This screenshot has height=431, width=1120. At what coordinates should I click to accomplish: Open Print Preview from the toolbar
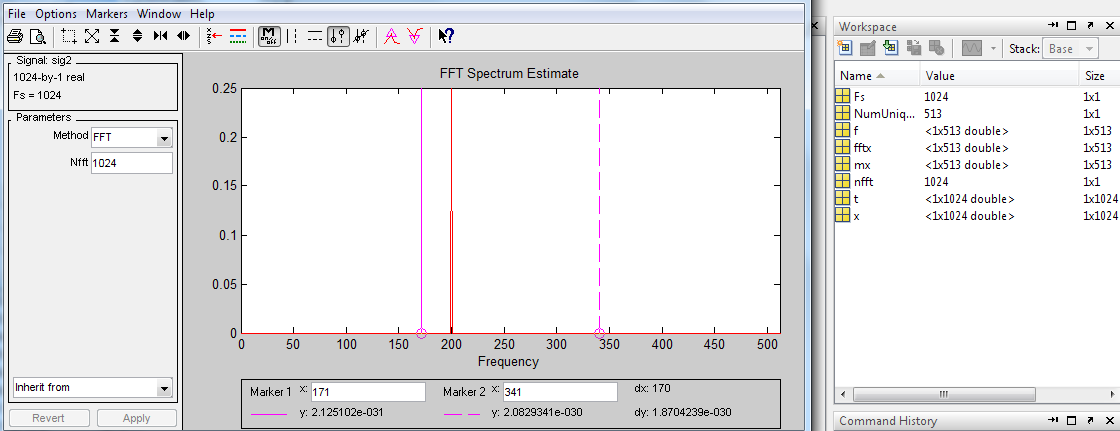(38, 36)
